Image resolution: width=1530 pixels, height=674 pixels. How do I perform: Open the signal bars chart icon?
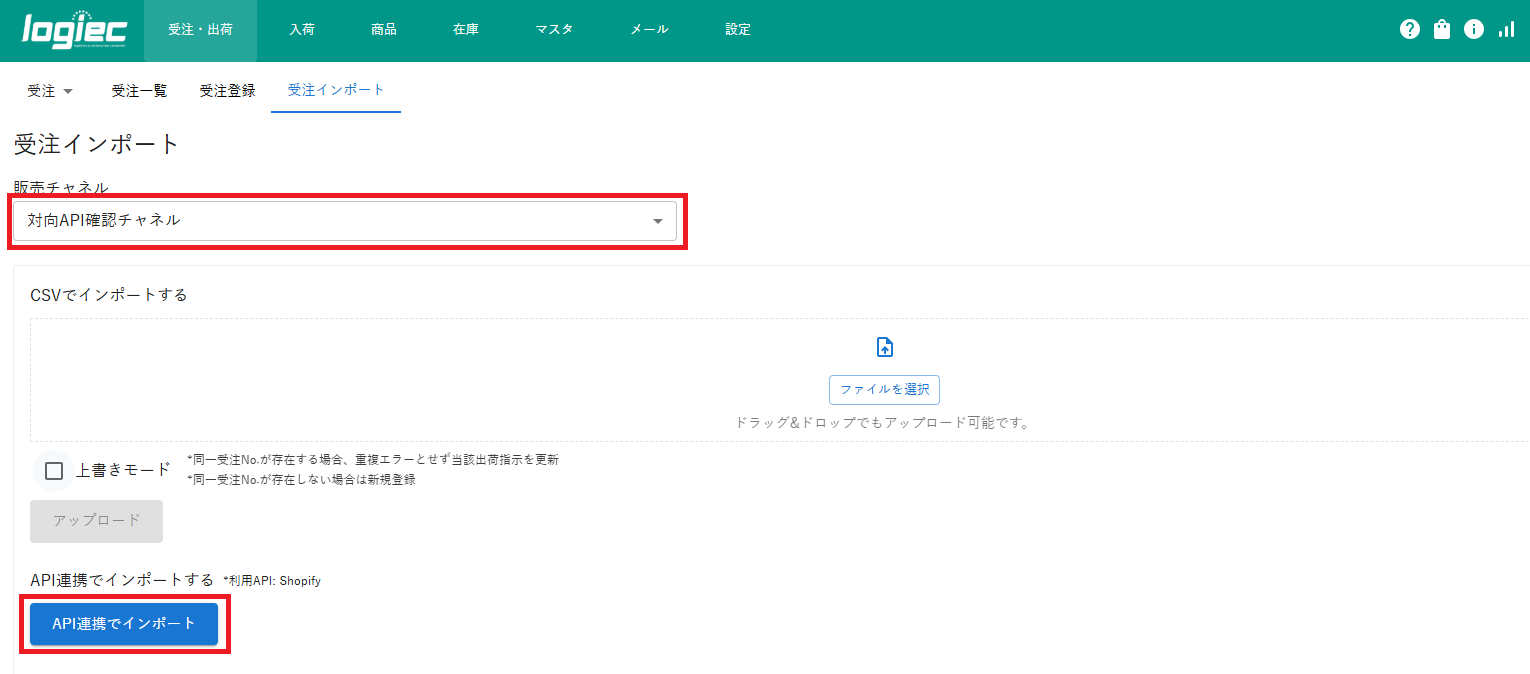[1506, 30]
